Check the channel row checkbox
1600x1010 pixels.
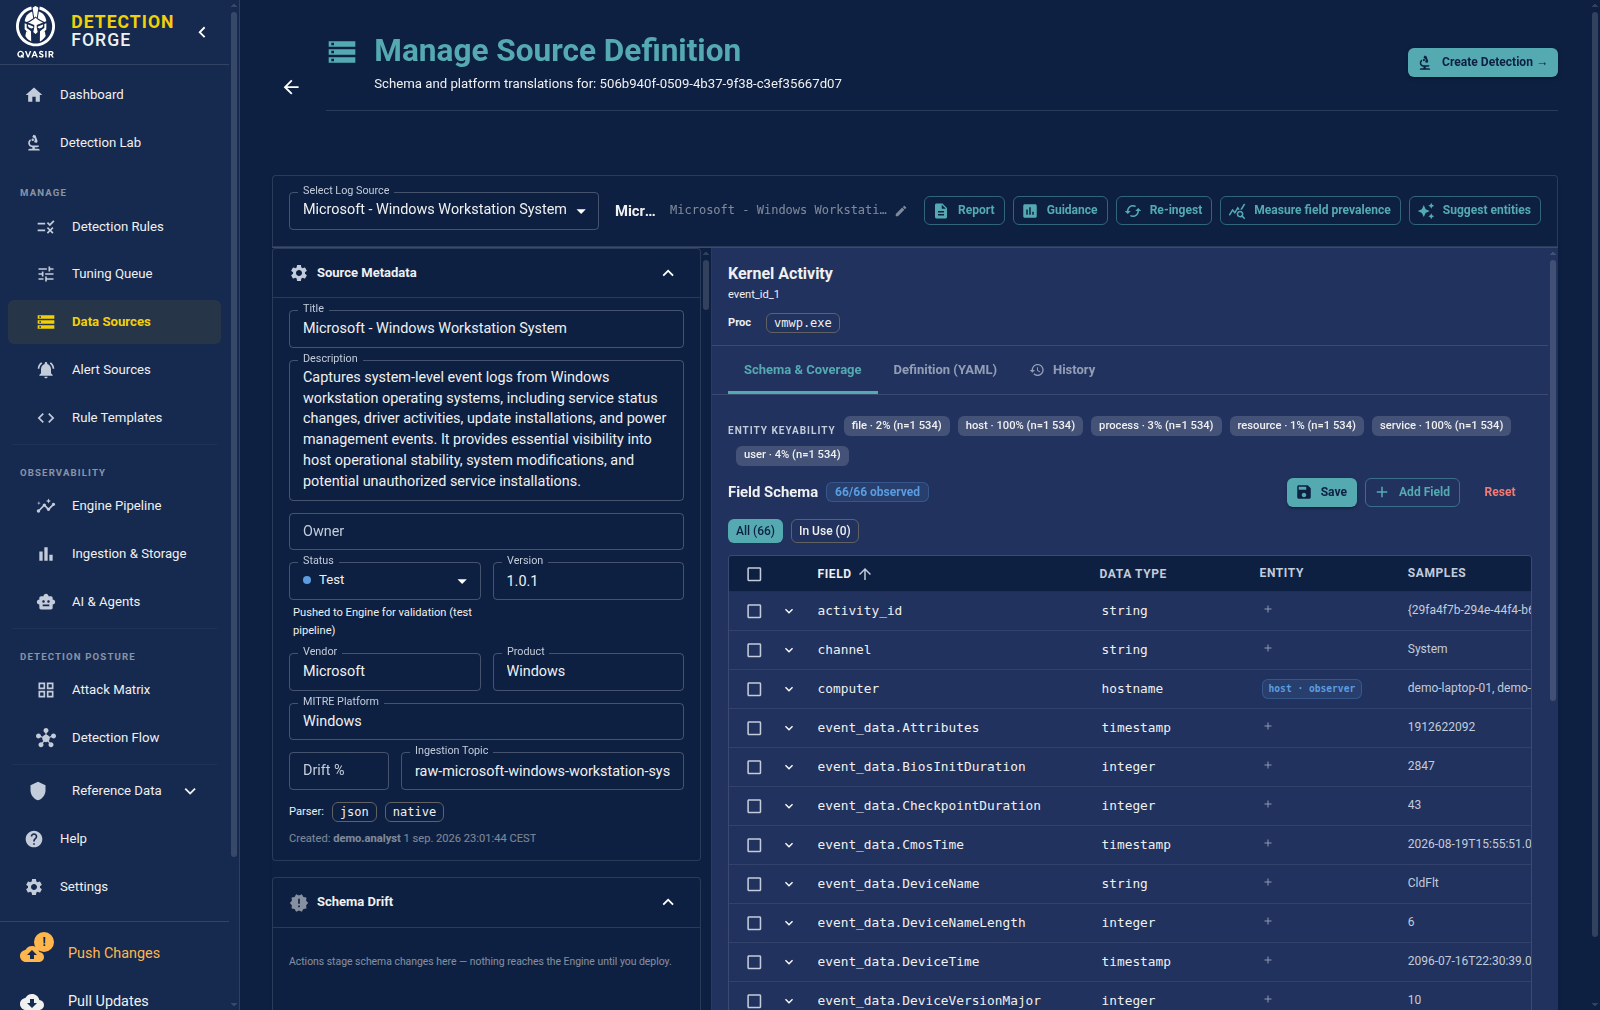tap(754, 650)
